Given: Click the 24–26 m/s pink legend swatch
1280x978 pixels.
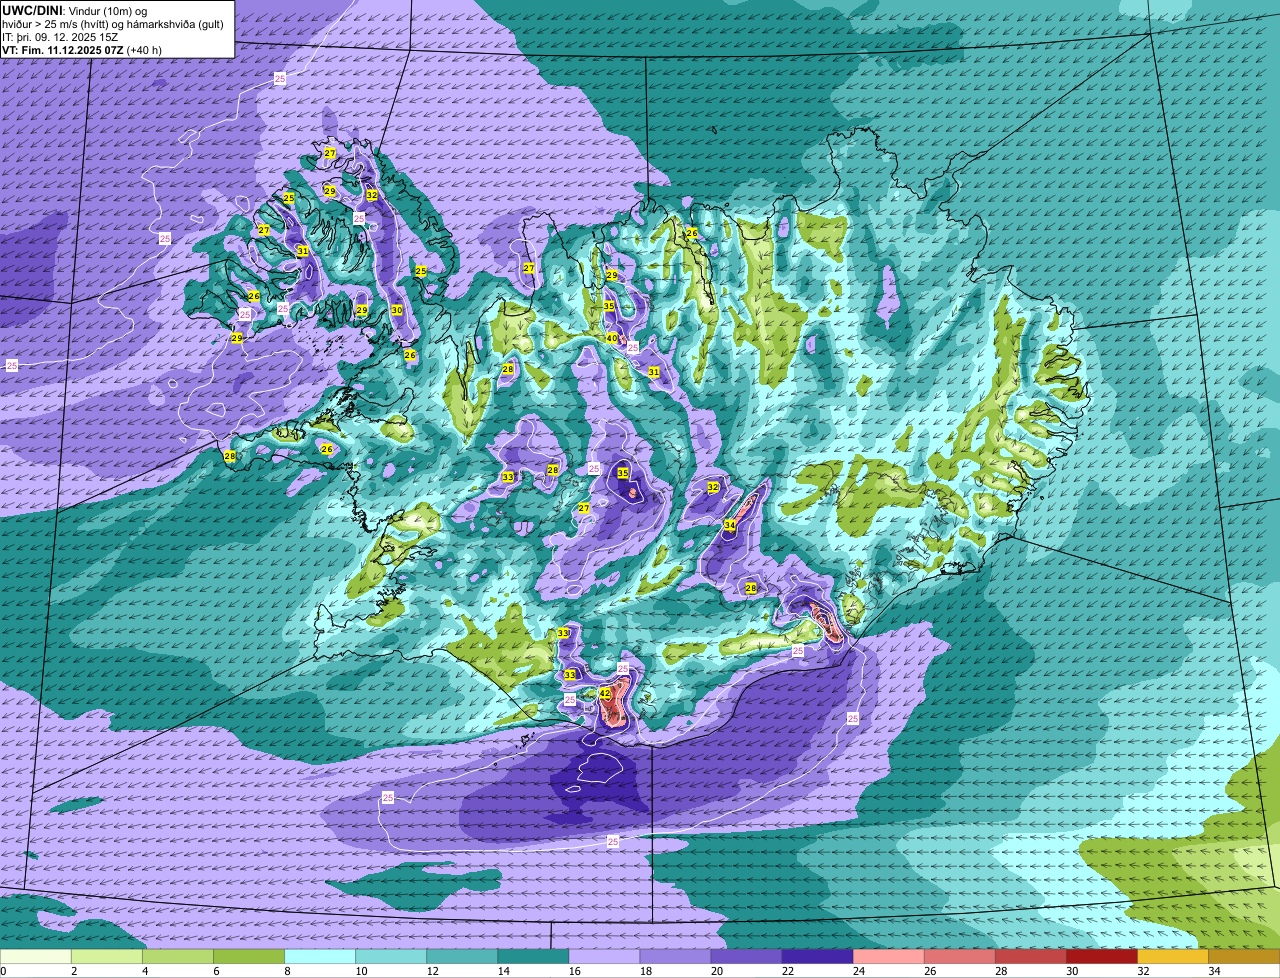Looking at the screenshot, I should tap(888, 957).
